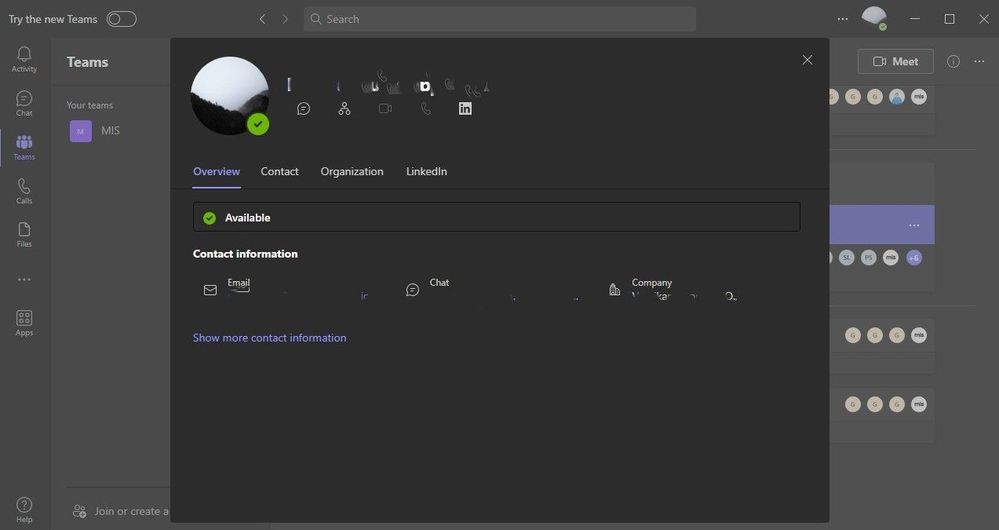
Task: Click Join or create a team
Action: click(x=121, y=511)
